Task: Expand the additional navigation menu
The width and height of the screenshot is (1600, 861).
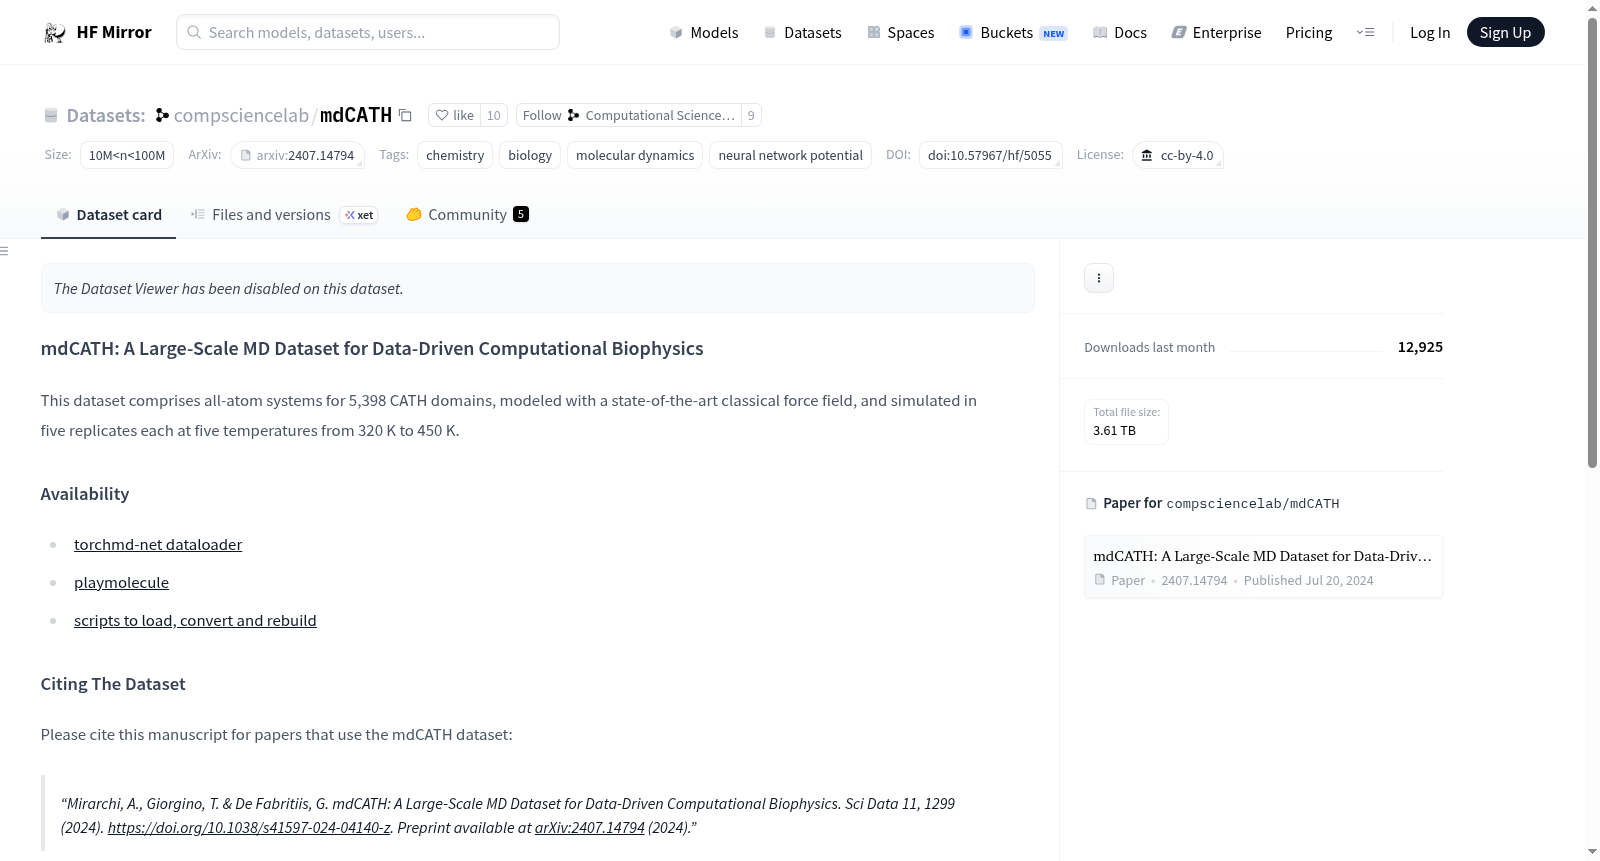Action: (x=1366, y=32)
